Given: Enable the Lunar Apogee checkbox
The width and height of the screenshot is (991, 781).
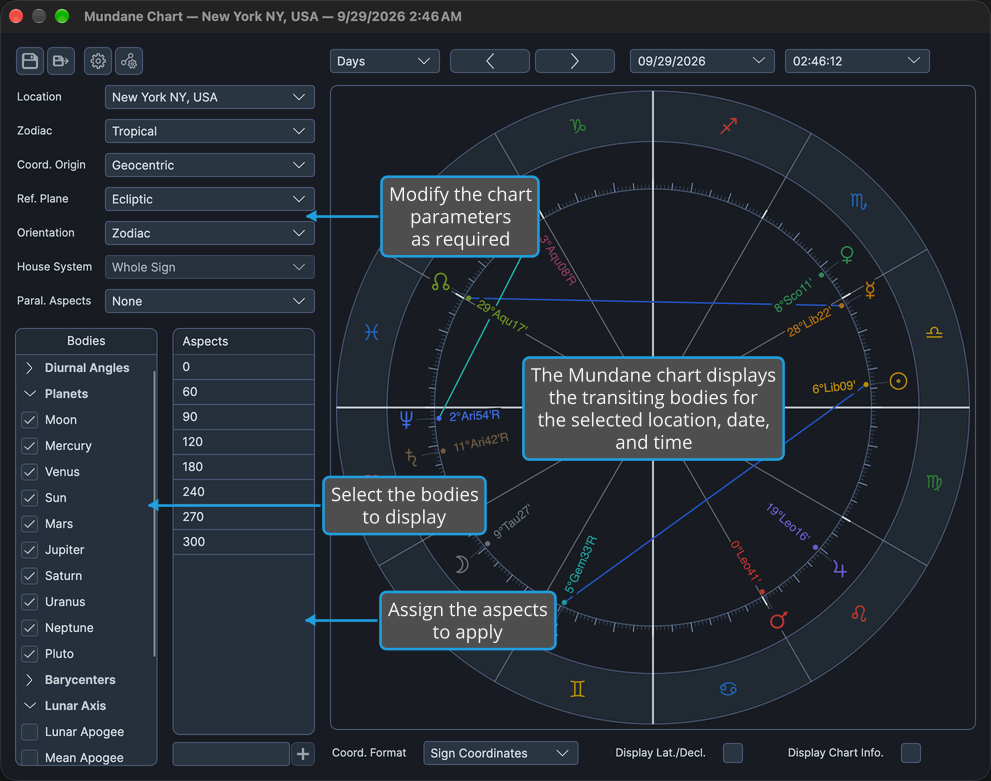Looking at the screenshot, I should click(30, 732).
